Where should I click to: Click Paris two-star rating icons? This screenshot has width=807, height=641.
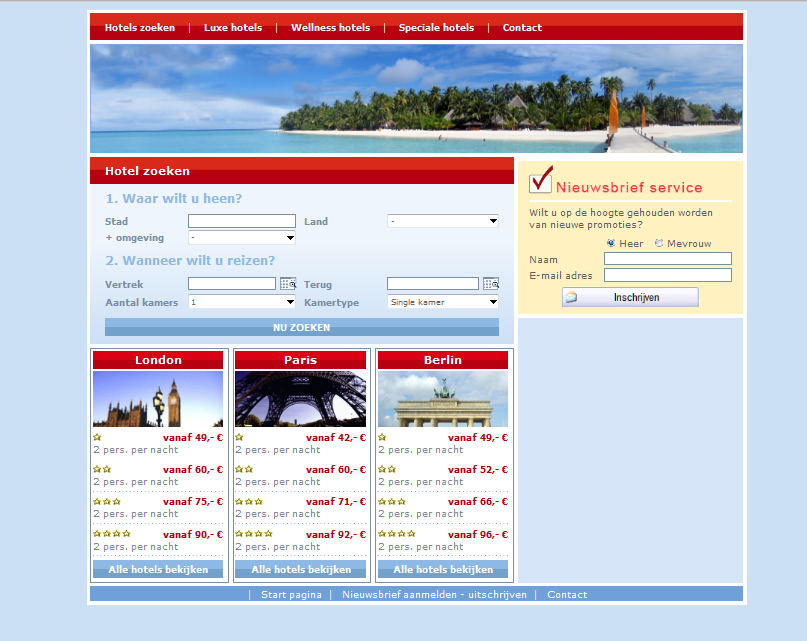pos(244,470)
